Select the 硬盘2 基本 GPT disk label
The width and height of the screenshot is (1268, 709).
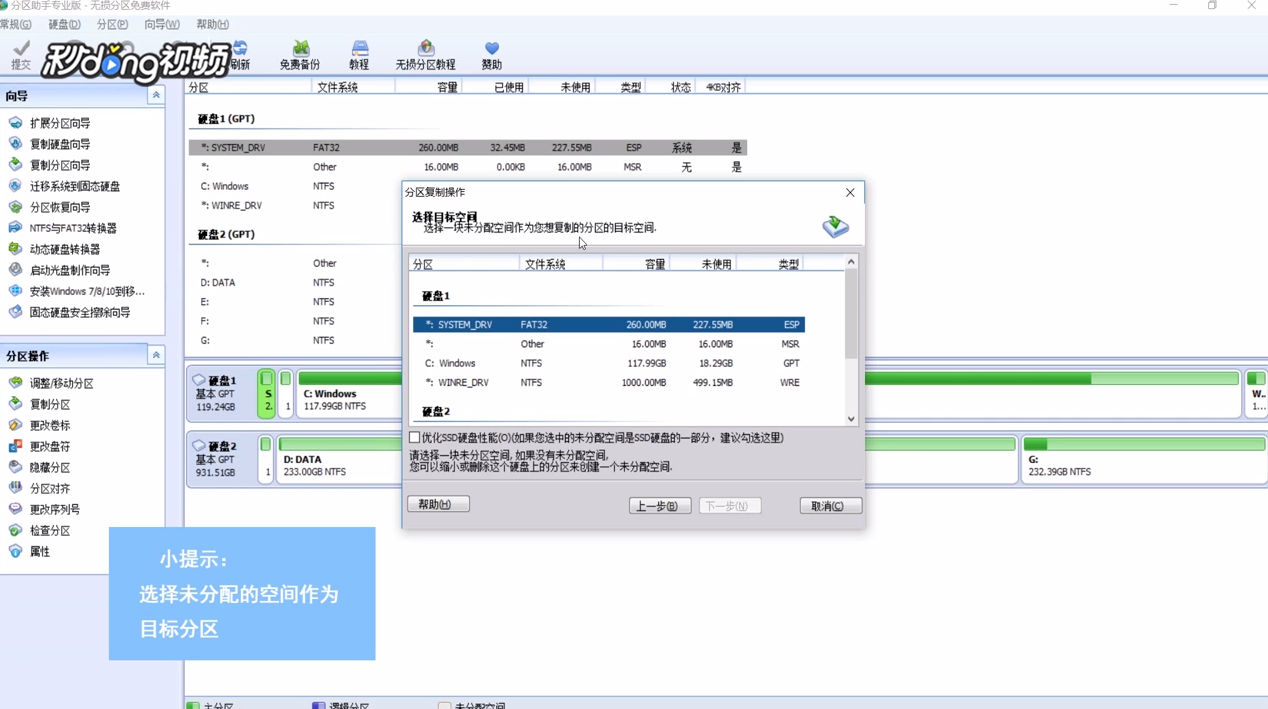click(220, 459)
